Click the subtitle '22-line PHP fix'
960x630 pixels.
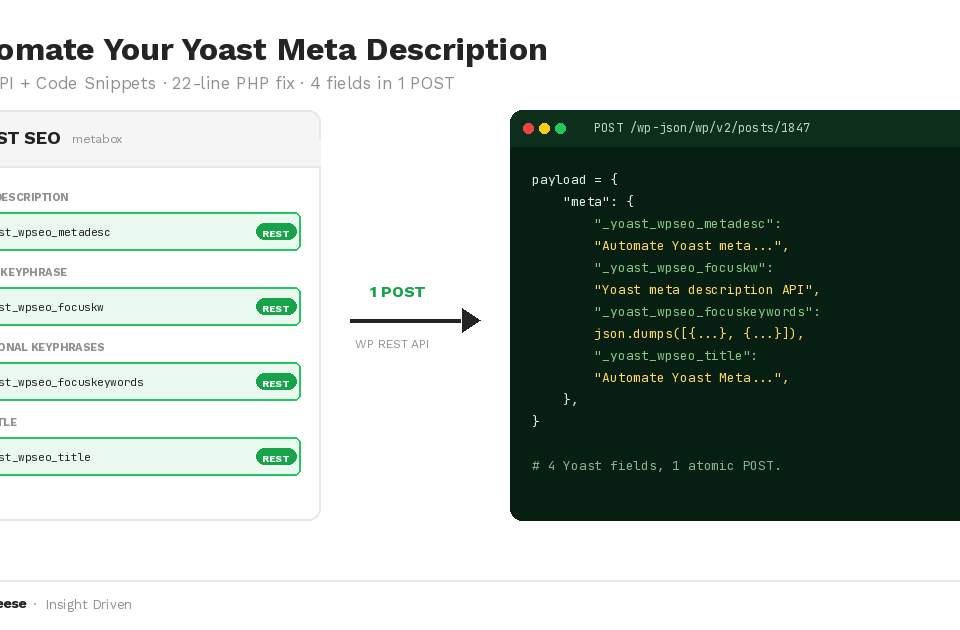click(x=233, y=83)
